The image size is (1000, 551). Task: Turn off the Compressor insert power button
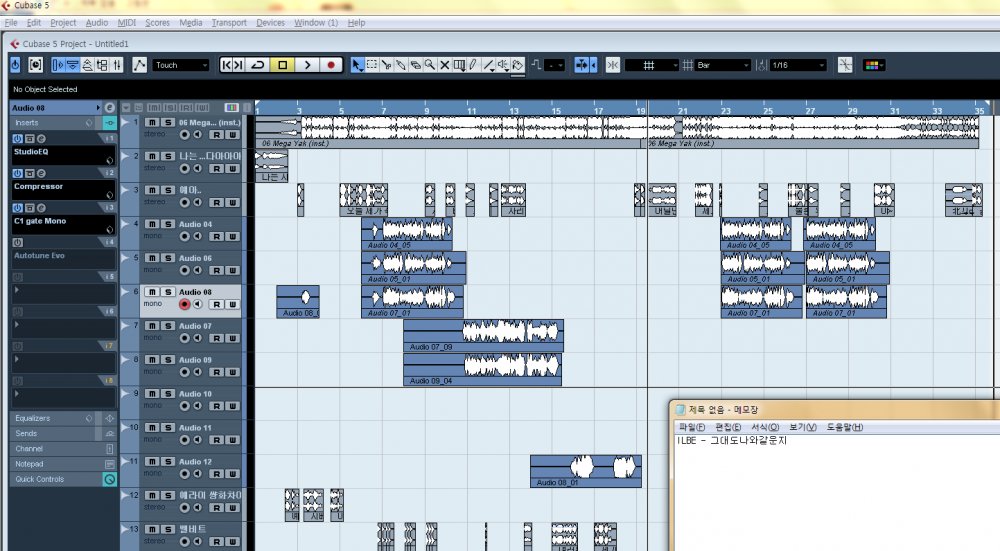pos(17,173)
